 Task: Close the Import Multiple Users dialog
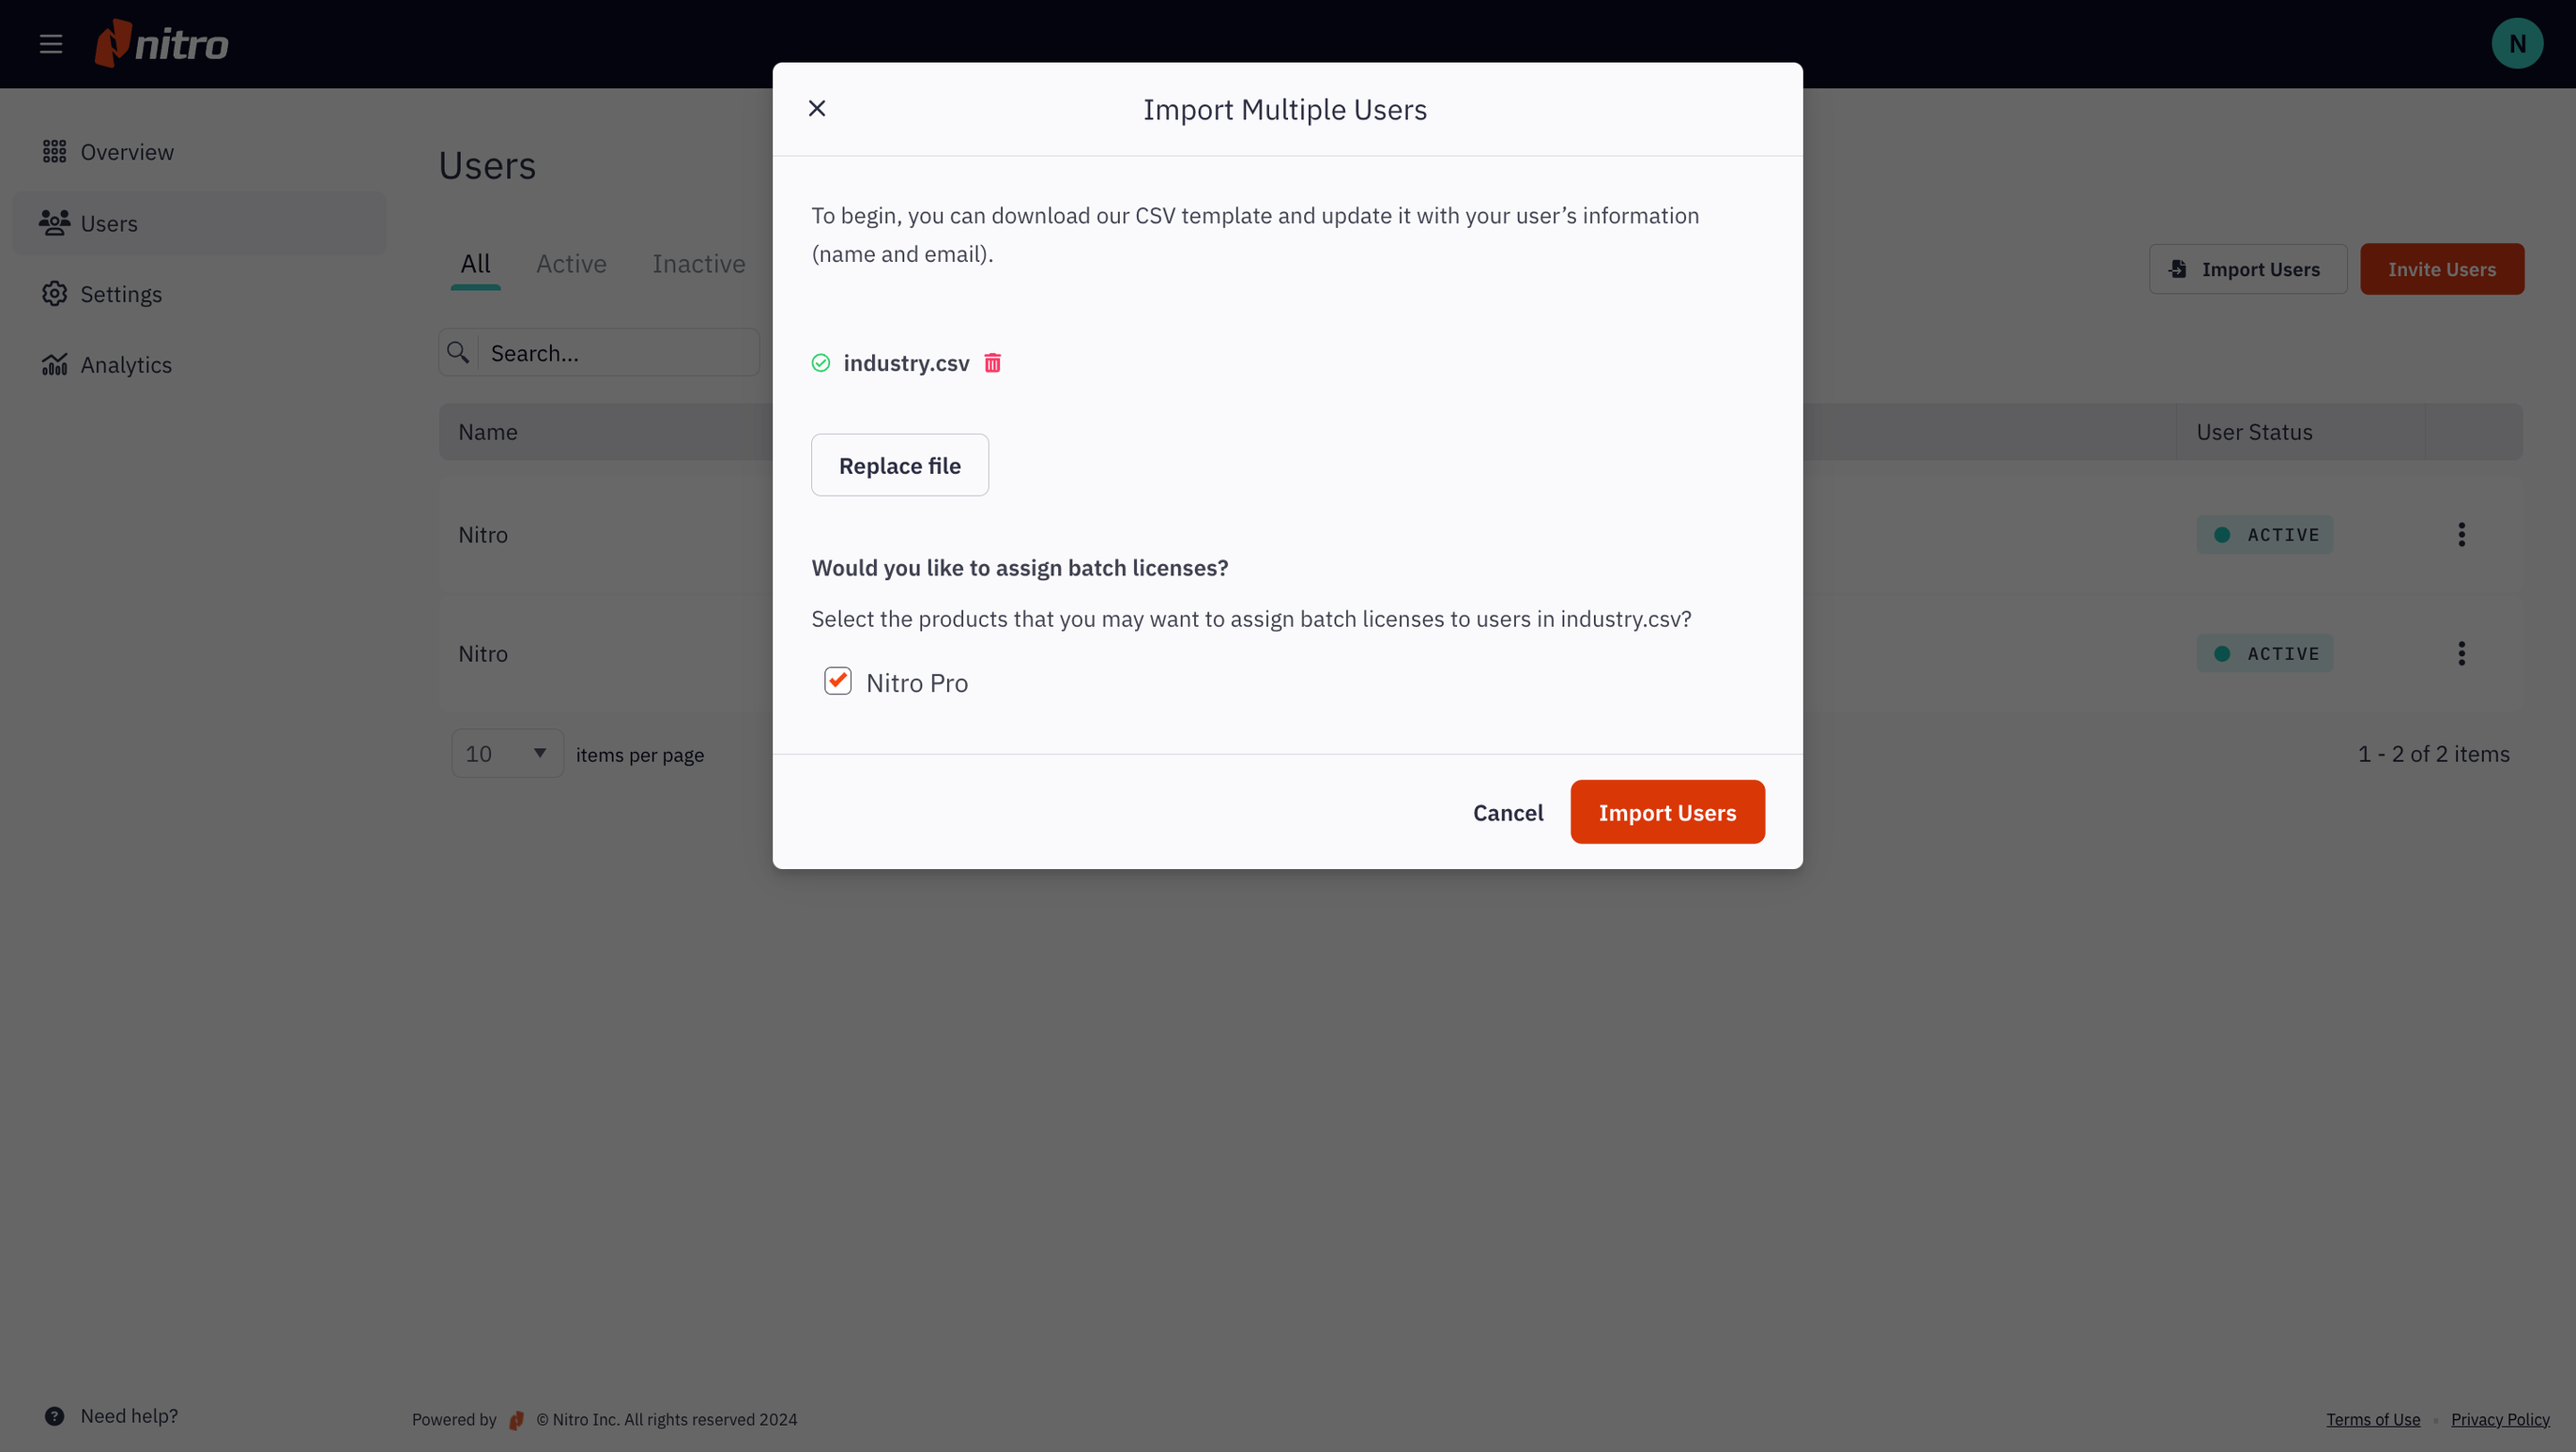click(x=817, y=108)
